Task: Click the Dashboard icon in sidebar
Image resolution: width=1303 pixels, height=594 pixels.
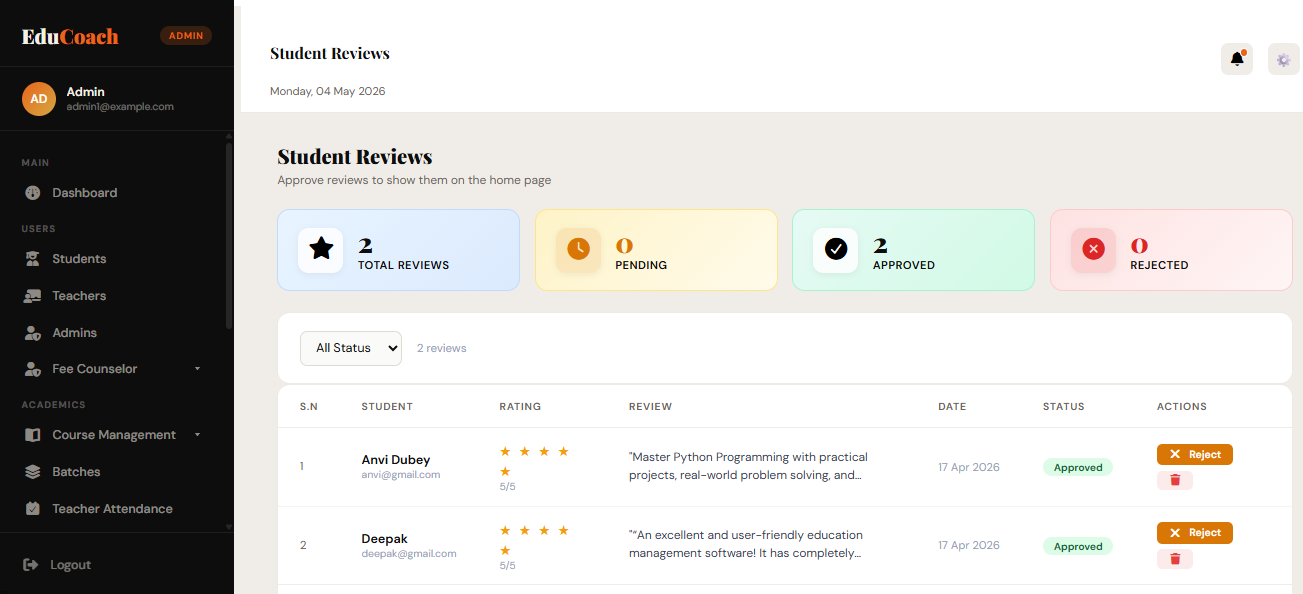Action: pyautogui.click(x=33, y=193)
